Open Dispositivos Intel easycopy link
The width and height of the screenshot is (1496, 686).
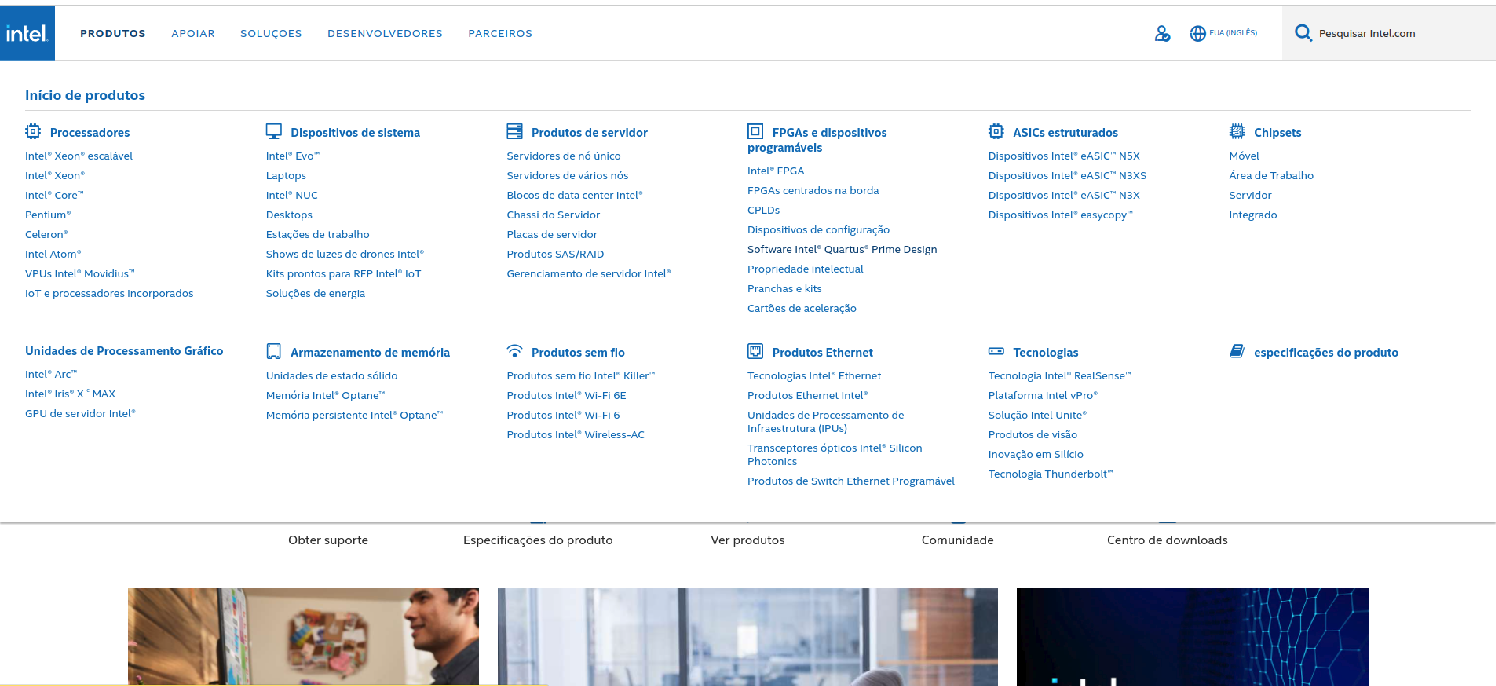[x=1061, y=215]
